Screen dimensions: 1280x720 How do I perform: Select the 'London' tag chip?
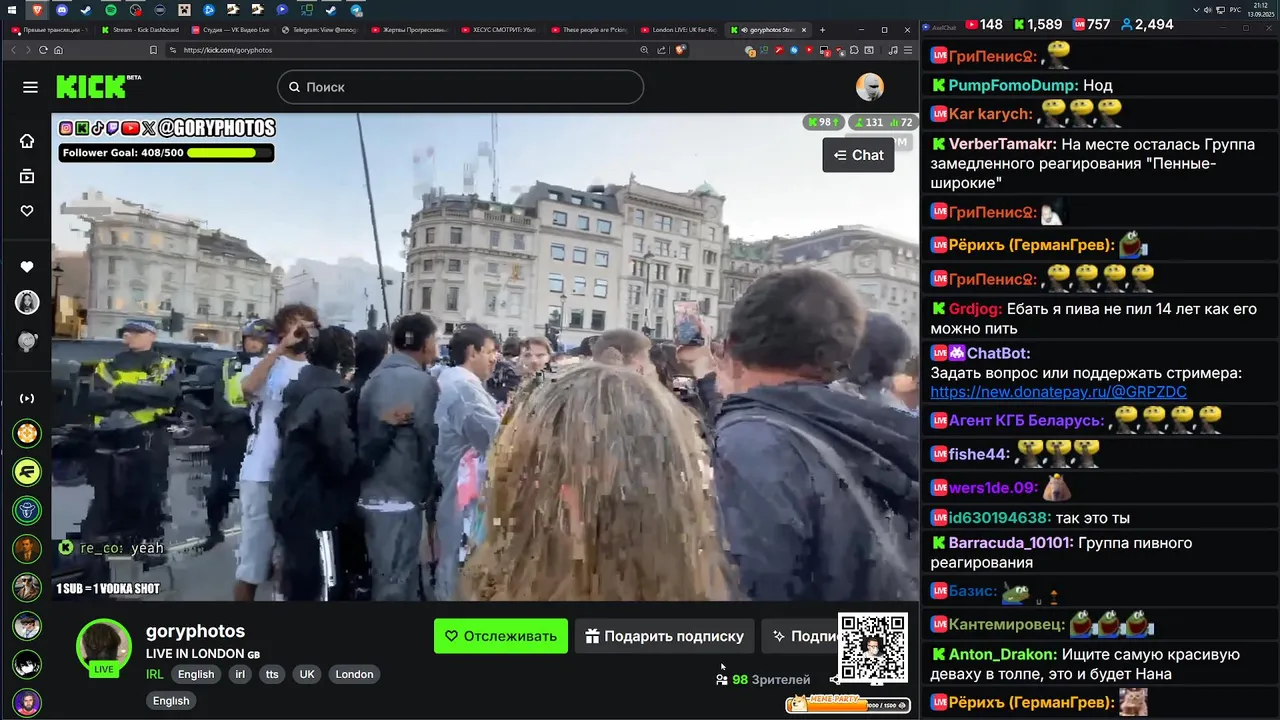point(354,674)
